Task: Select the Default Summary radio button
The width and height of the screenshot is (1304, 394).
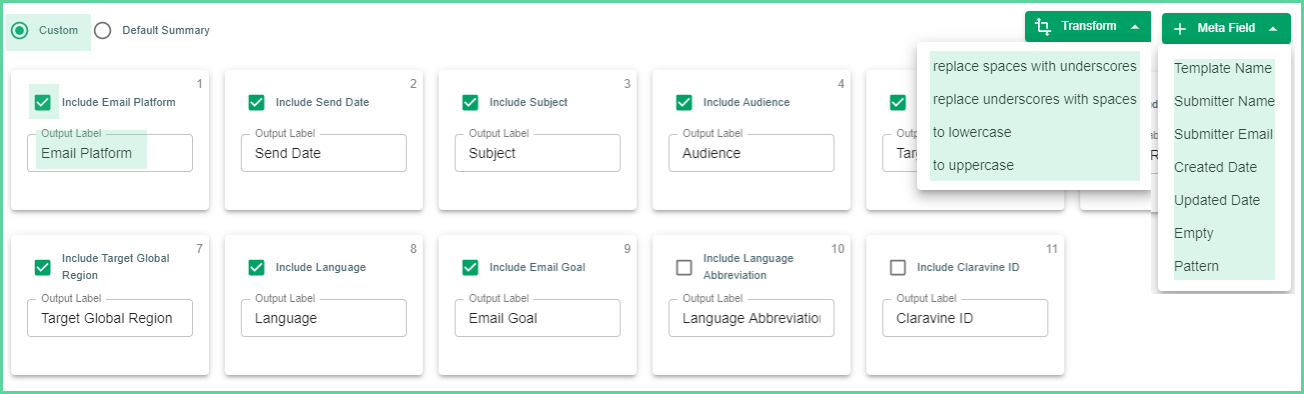Action: (102, 31)
